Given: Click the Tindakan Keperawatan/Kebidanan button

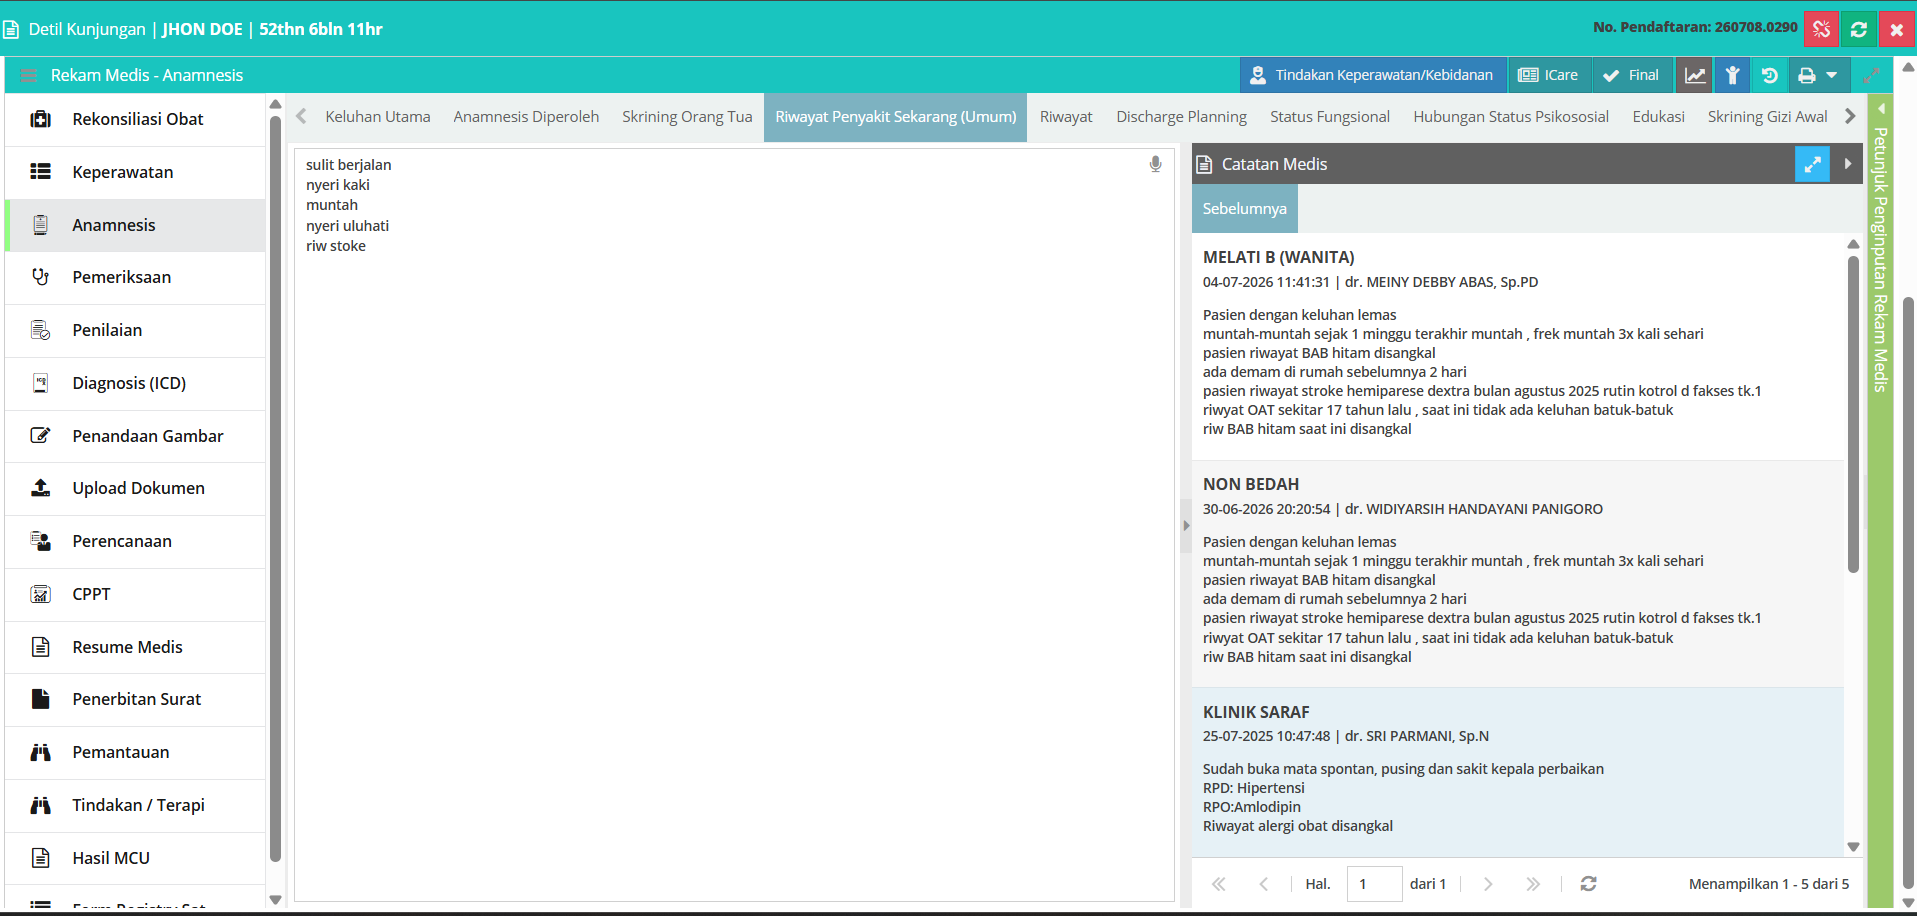Looking at the screenshot, I should click(x=1373, y=75).
